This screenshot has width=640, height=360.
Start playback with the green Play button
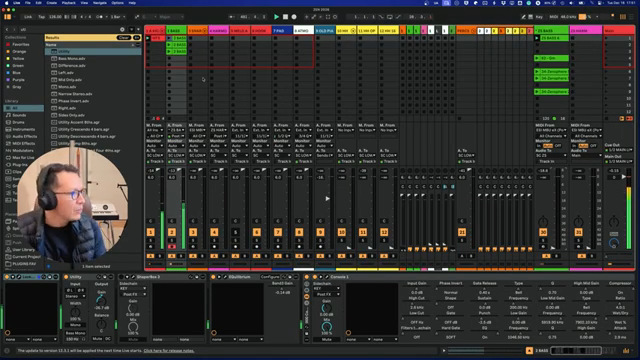tap(276, 17)
